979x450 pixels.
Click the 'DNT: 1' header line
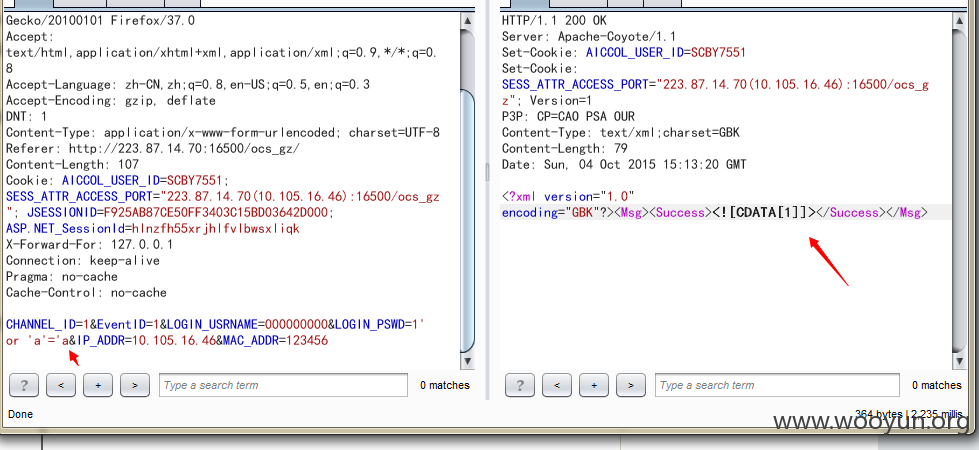(x=26, y=117)
